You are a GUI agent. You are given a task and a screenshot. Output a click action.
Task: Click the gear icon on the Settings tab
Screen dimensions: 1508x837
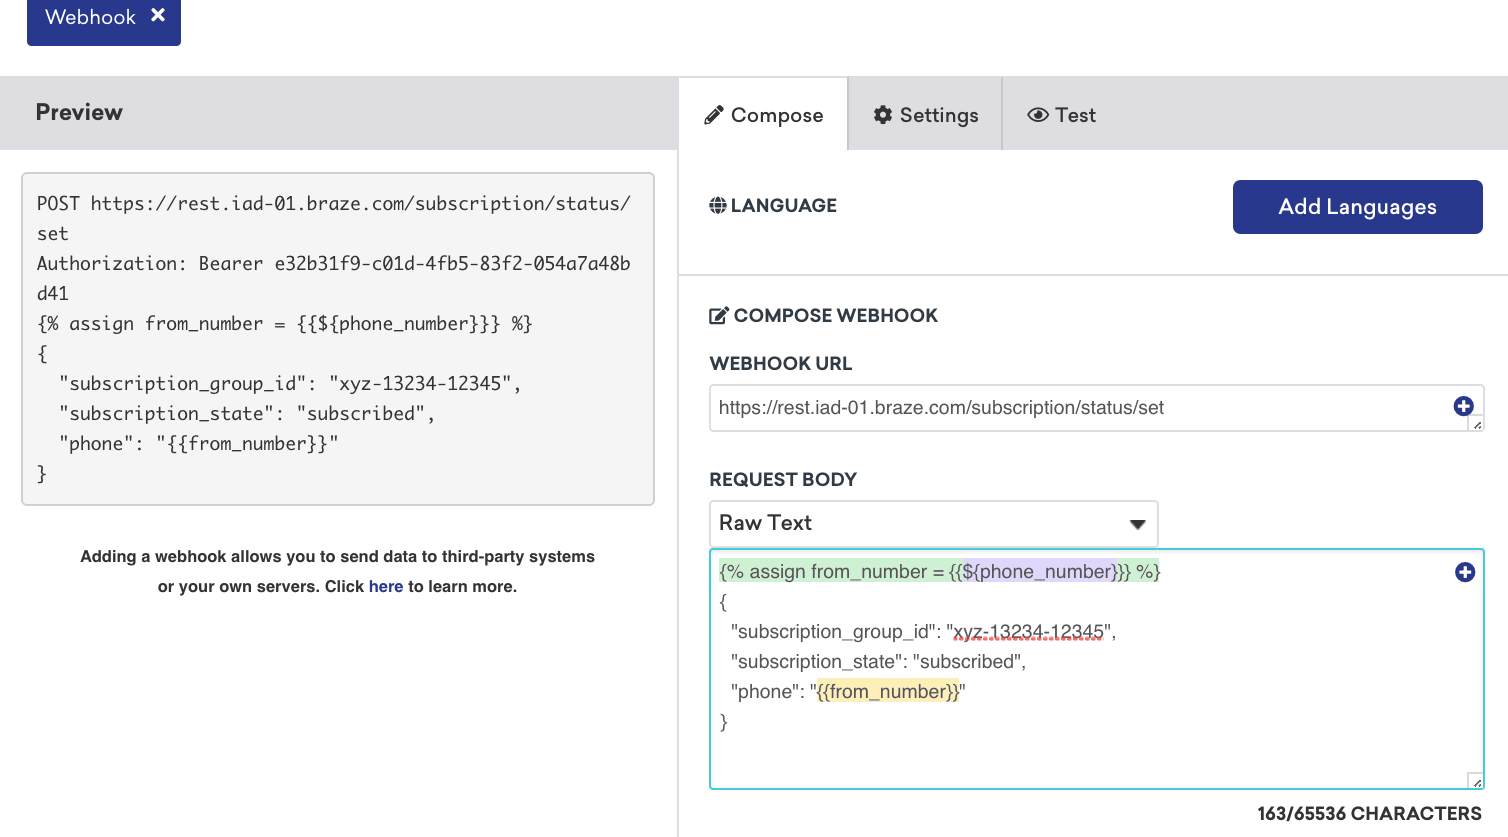pyautogui.click(x=884, y=115)
